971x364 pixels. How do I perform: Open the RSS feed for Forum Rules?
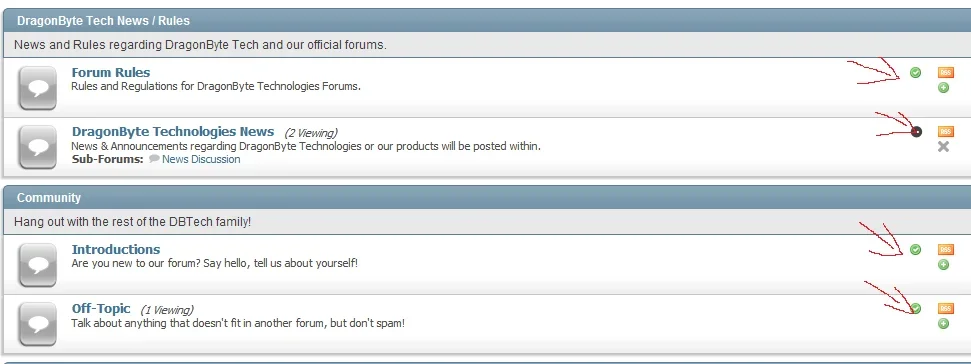pos(945,72)
